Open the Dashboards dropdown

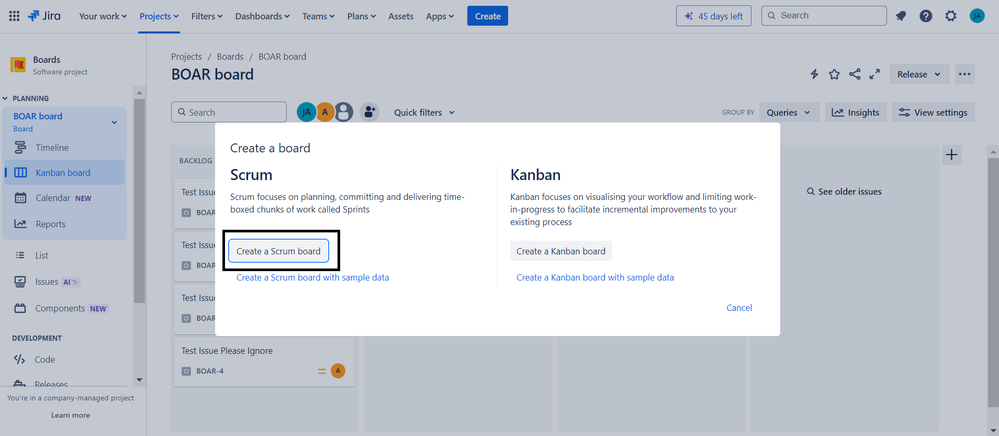point(262,17)
